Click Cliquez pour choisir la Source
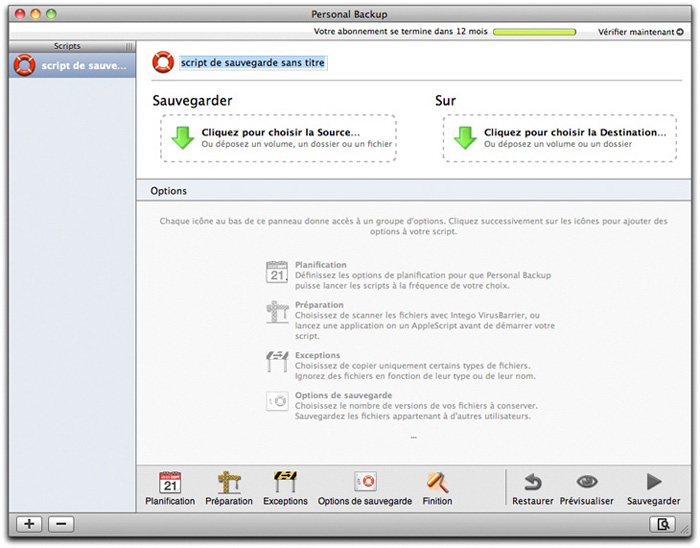 coord(280,133)
